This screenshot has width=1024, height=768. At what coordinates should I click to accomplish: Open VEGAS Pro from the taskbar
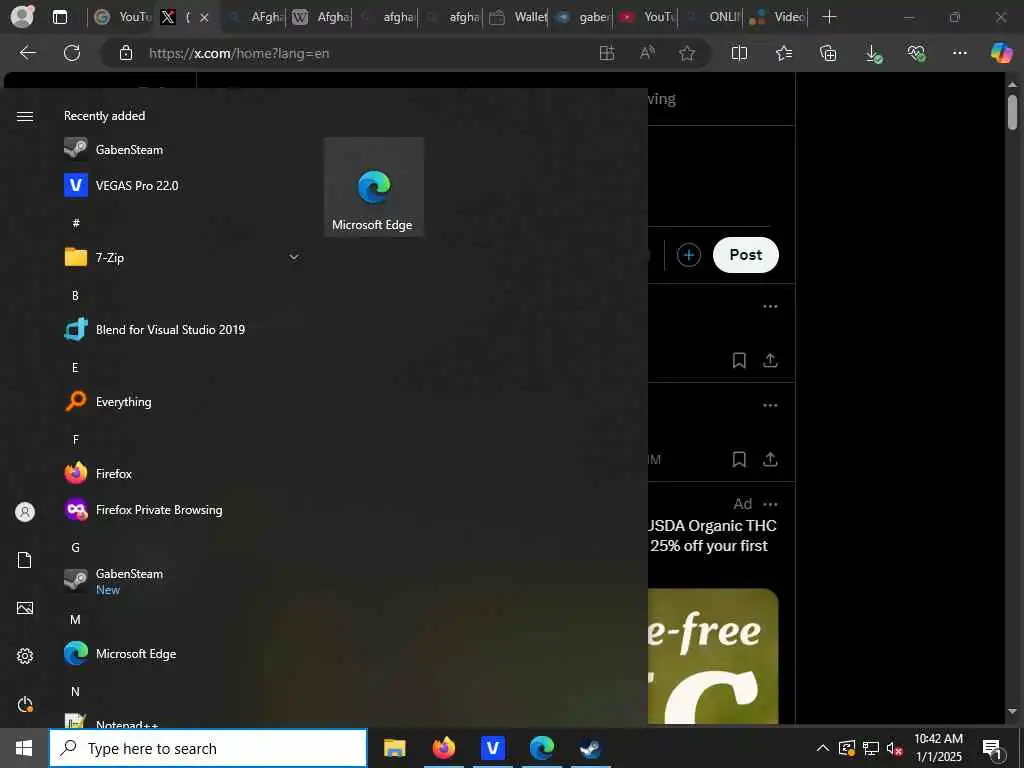[x=492, y=748]
